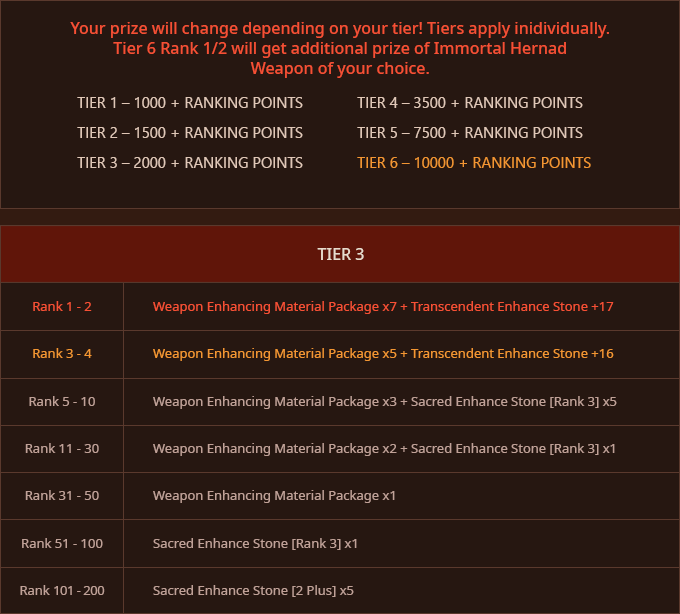Click the TIER 3 table header
This screenshot has height=614, width=680.
pos(340,254)
